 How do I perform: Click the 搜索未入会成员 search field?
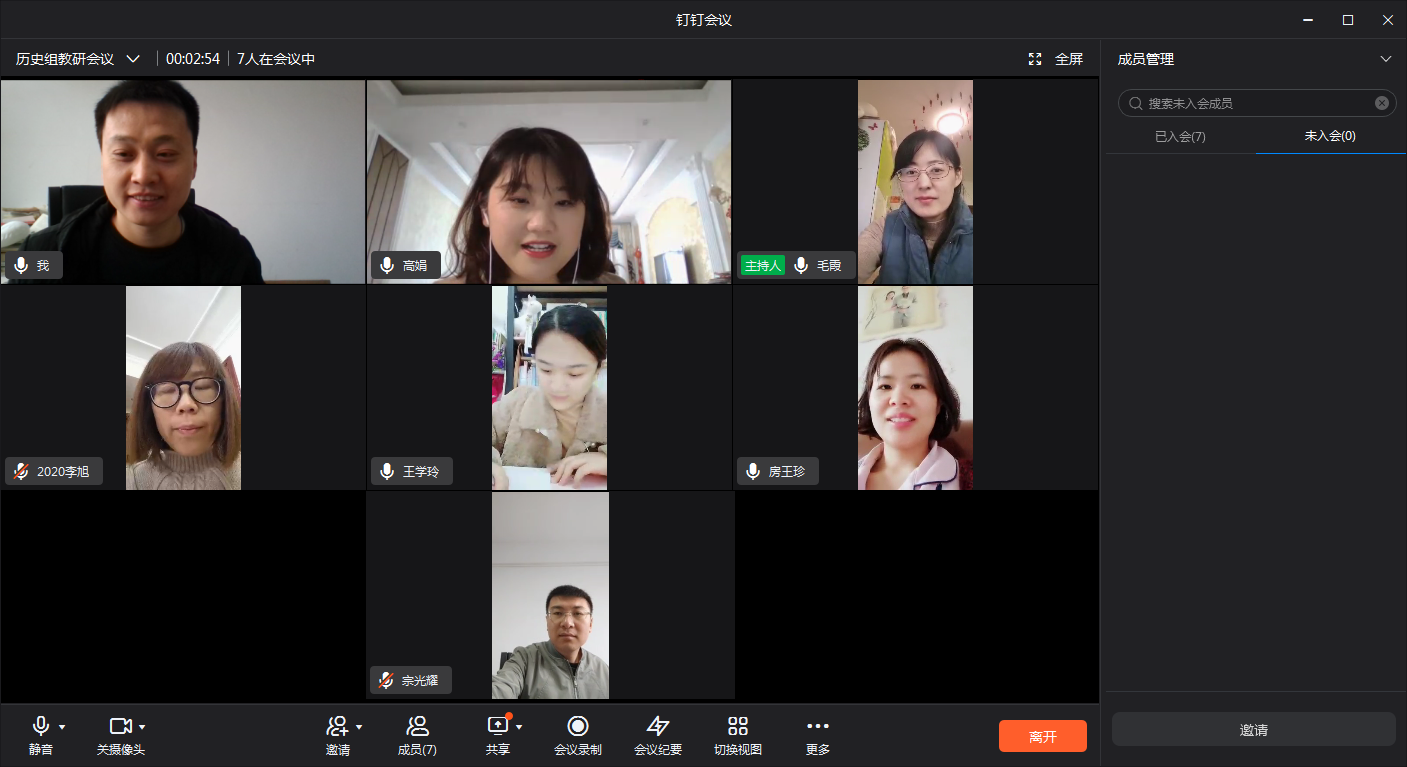(1255, 103)
